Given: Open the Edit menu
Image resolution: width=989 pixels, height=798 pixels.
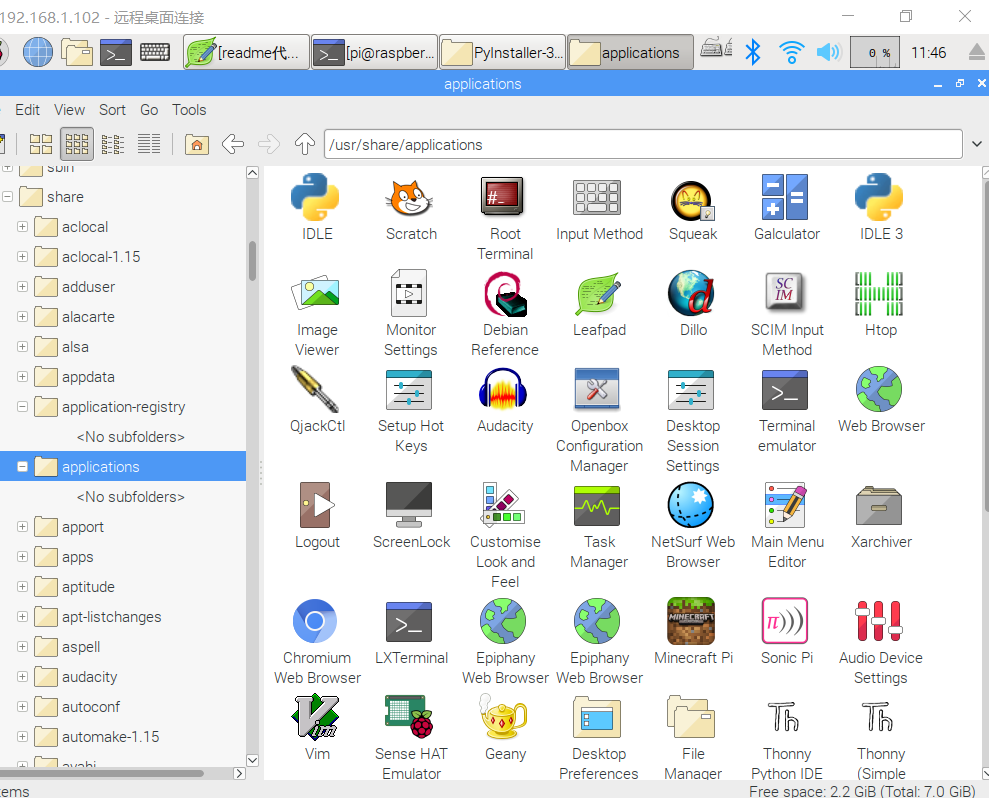Looking at the screenshot, I should pos(27,110).
